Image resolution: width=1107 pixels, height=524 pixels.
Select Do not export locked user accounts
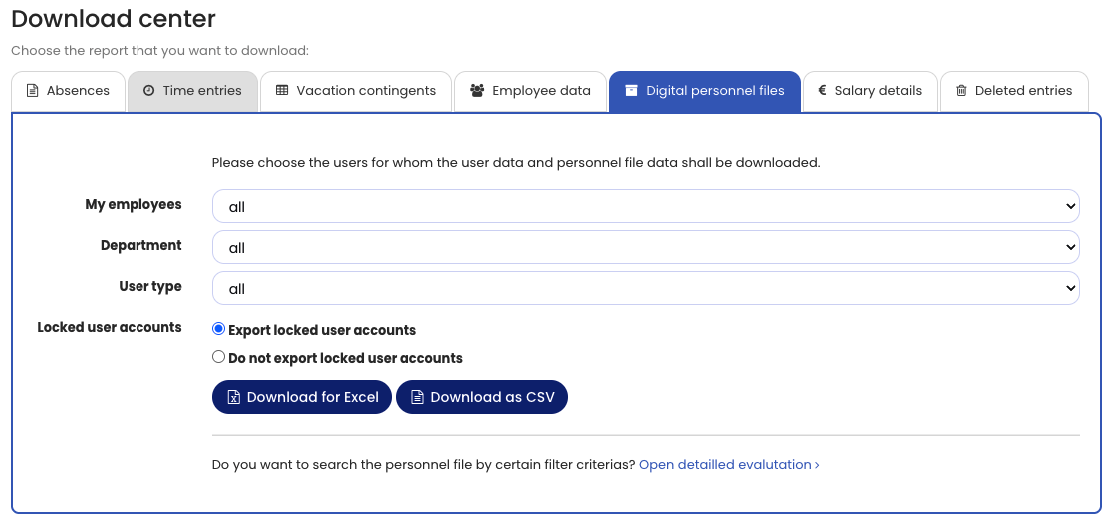pyautogui.click(x=219, y=357)
